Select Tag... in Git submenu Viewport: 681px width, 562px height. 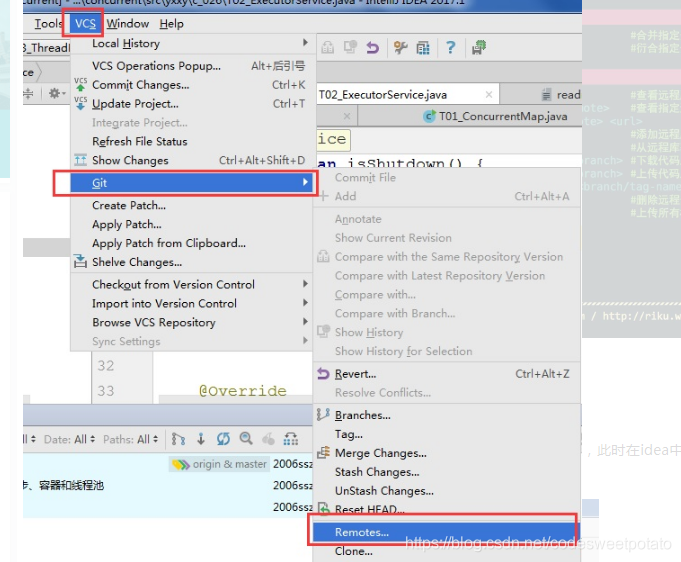click(446, 434)
